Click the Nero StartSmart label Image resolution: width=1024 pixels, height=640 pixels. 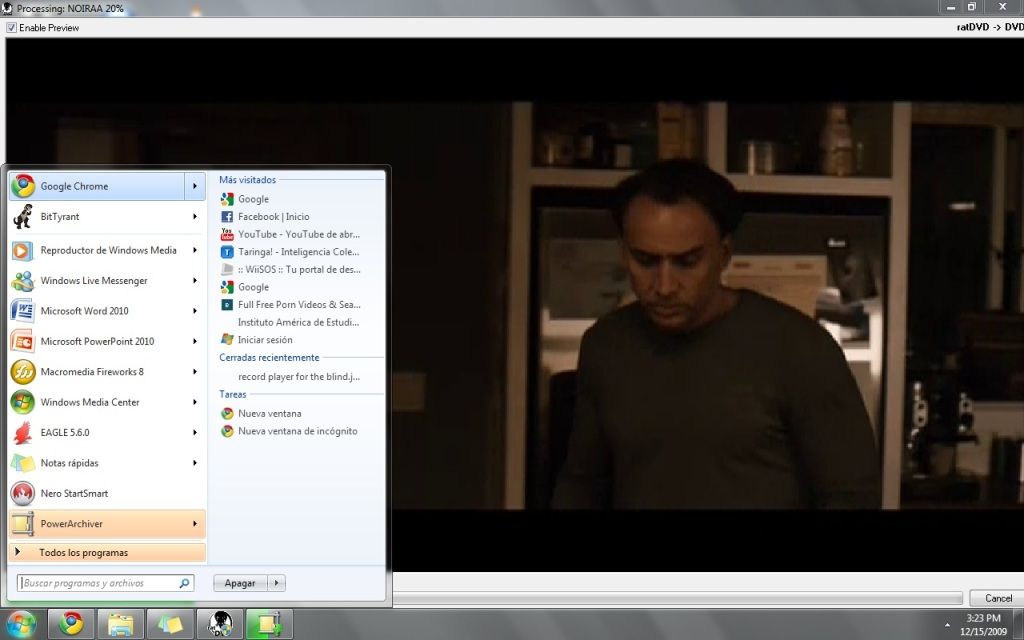pos(74,494)
